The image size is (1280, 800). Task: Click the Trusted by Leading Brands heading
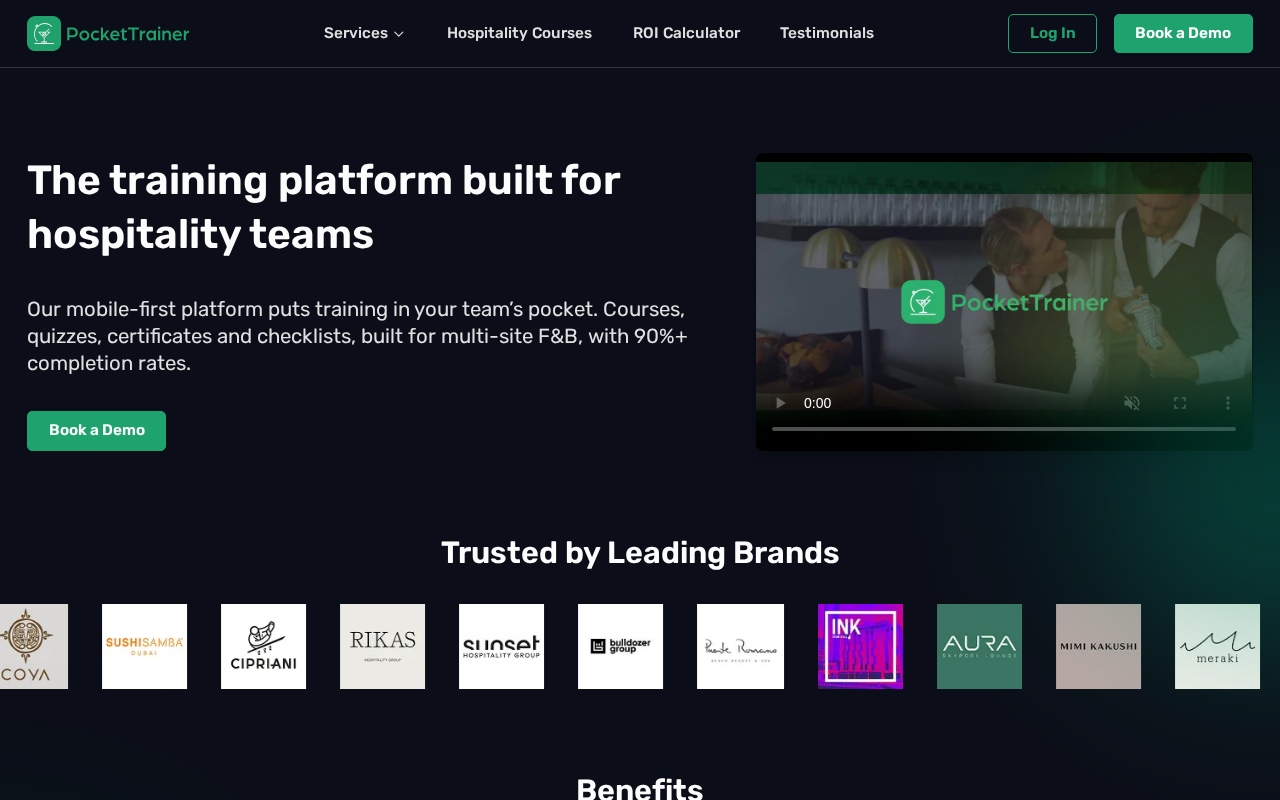pyautogui.click(x=640, y=553)
